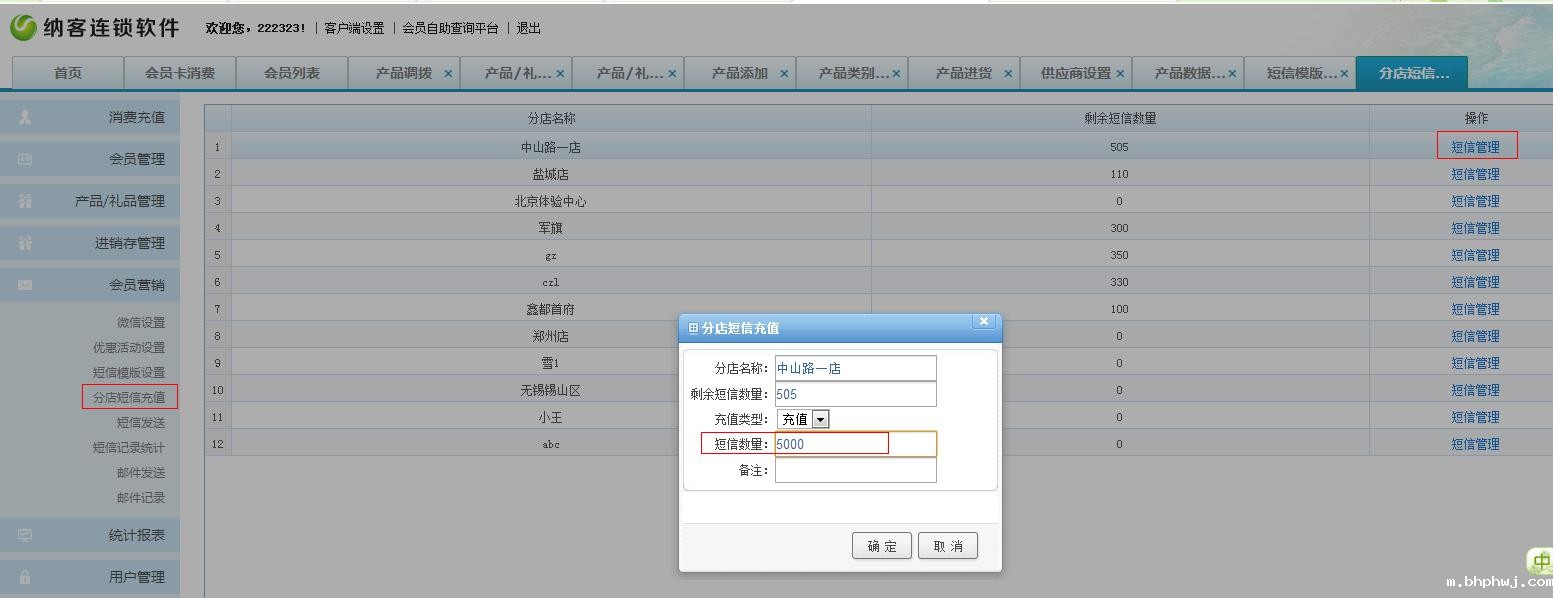Screen dimensions: 1553x598
Task: Click the green 纳客连锁软件 logo icon
Action: coord(23,28)
